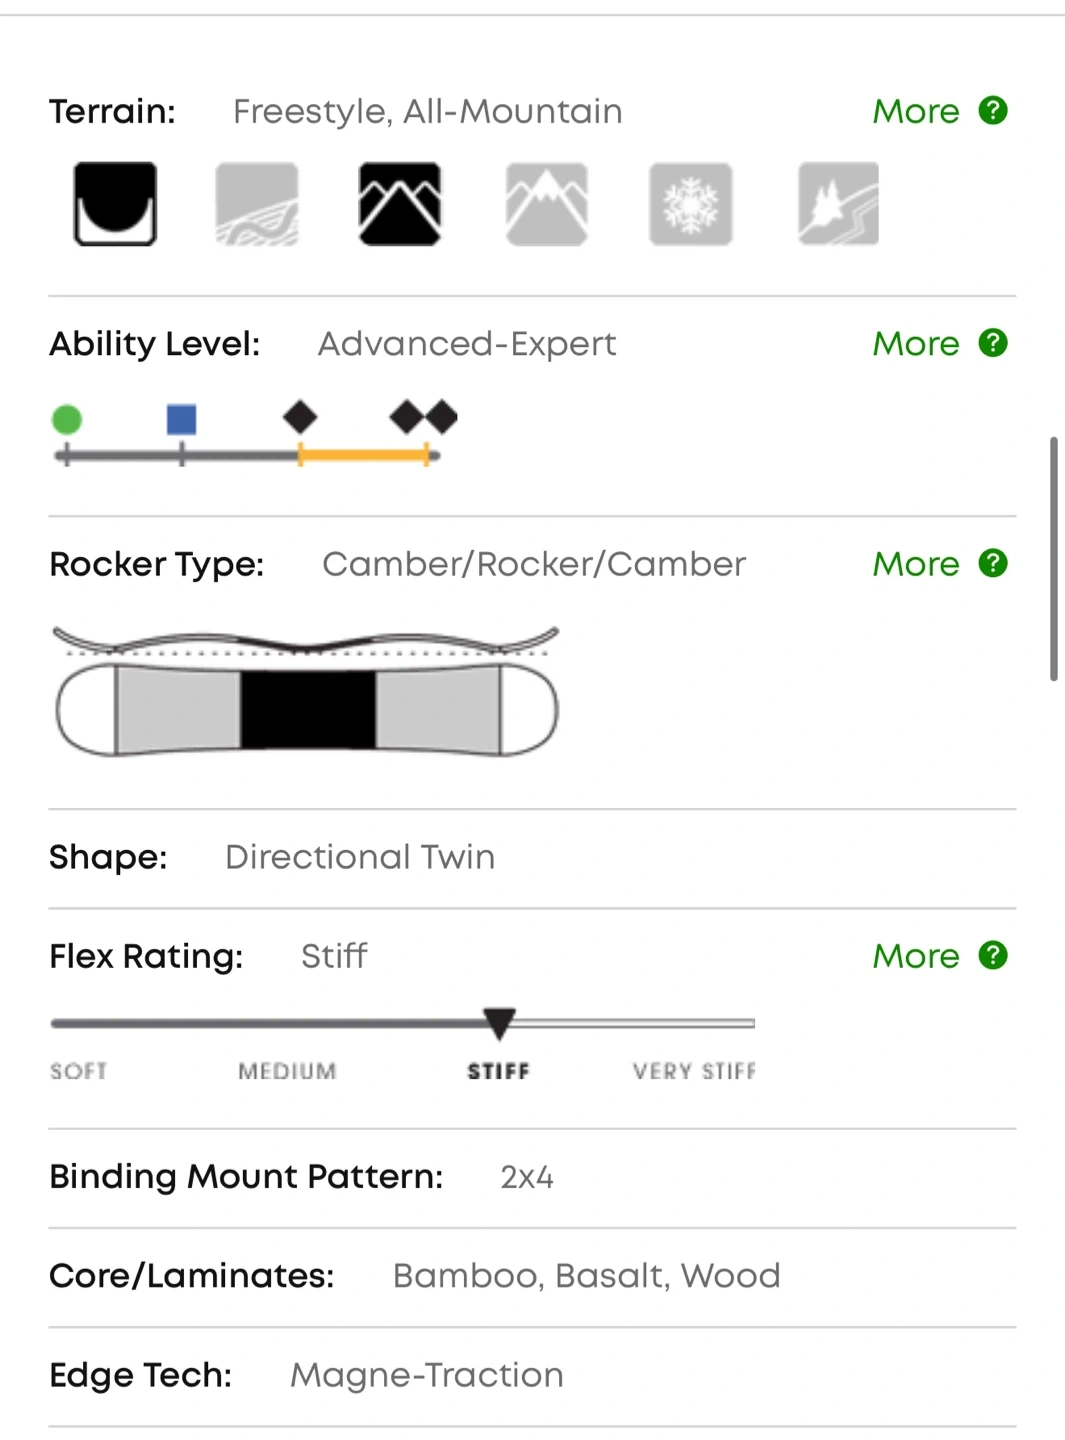Open More link for Ability Level

(915, 344)
